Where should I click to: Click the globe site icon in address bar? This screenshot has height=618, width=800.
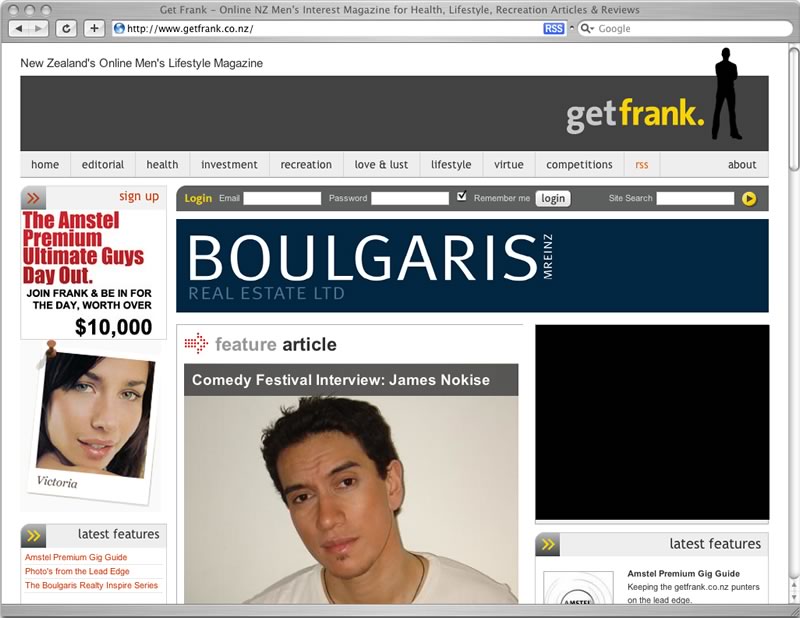pos(119,29)
